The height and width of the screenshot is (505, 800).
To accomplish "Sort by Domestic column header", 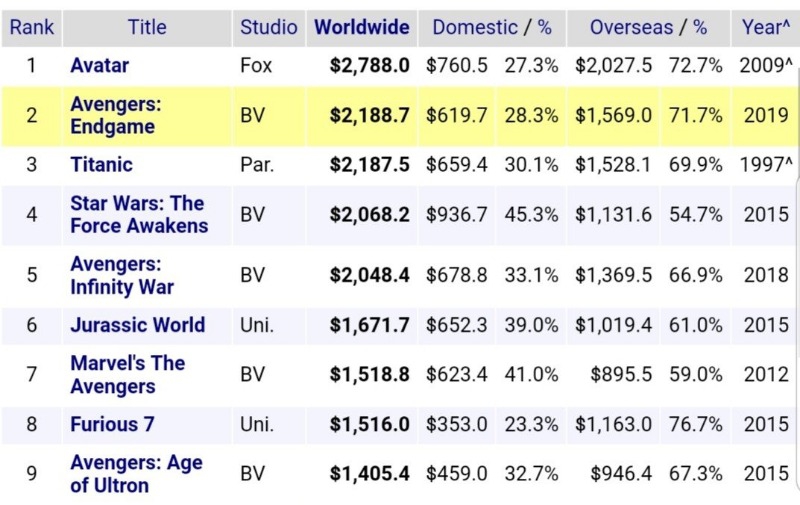I will tap(475, 27).
